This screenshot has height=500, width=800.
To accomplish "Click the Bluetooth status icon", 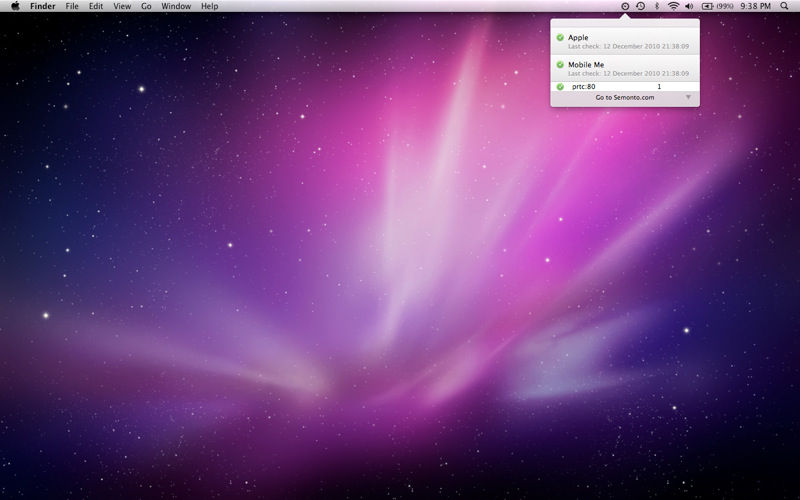I will coord(657,6).
